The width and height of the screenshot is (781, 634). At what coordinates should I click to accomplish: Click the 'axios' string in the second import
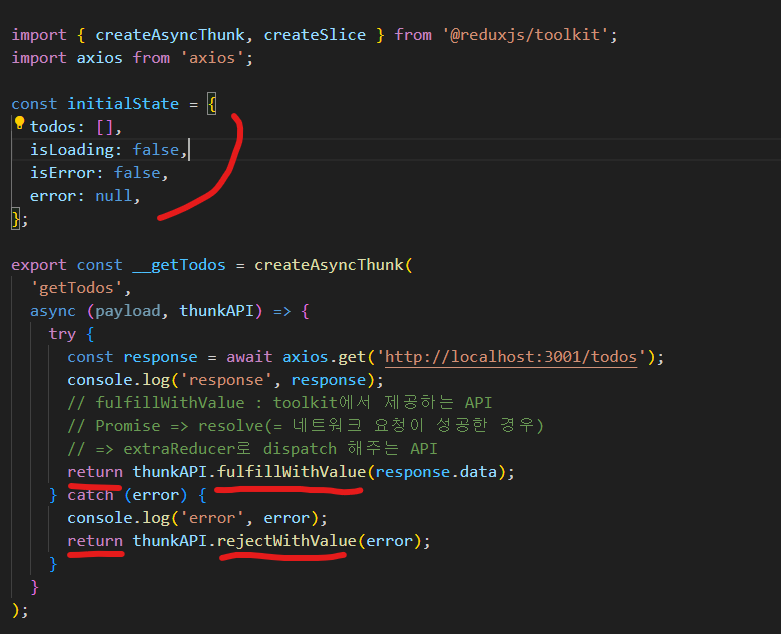point(212,58)
